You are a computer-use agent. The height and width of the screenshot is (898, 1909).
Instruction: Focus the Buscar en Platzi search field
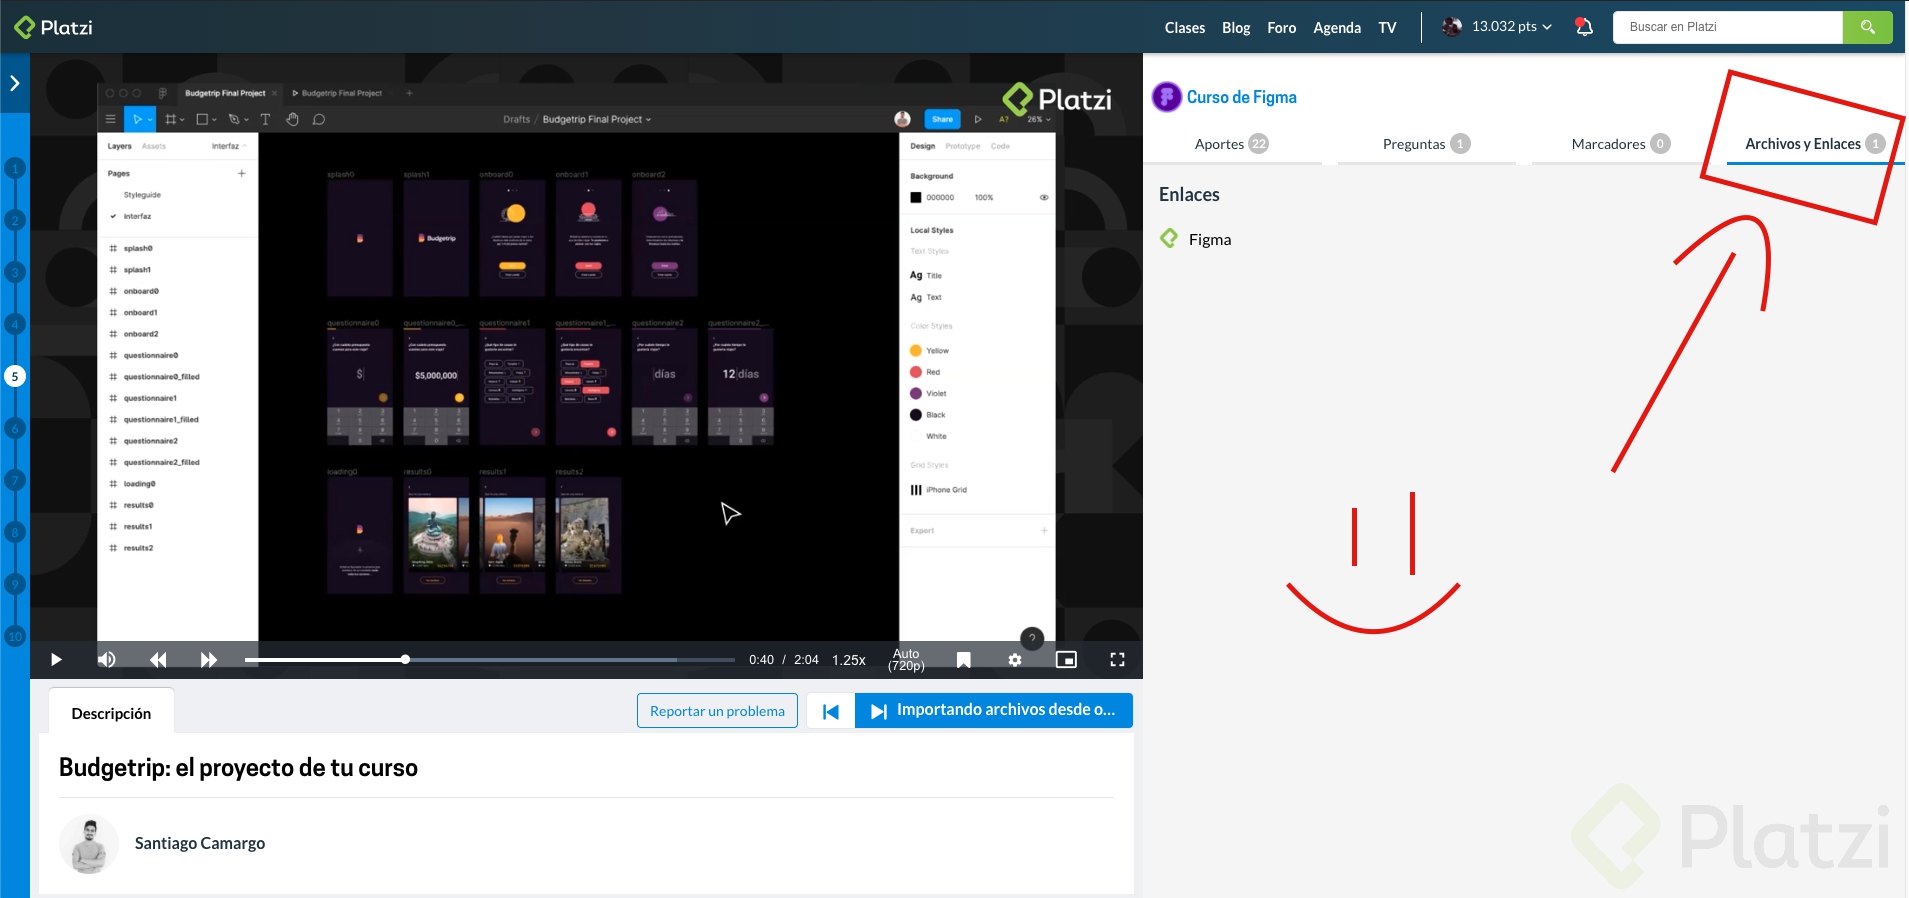(1728, 27)
